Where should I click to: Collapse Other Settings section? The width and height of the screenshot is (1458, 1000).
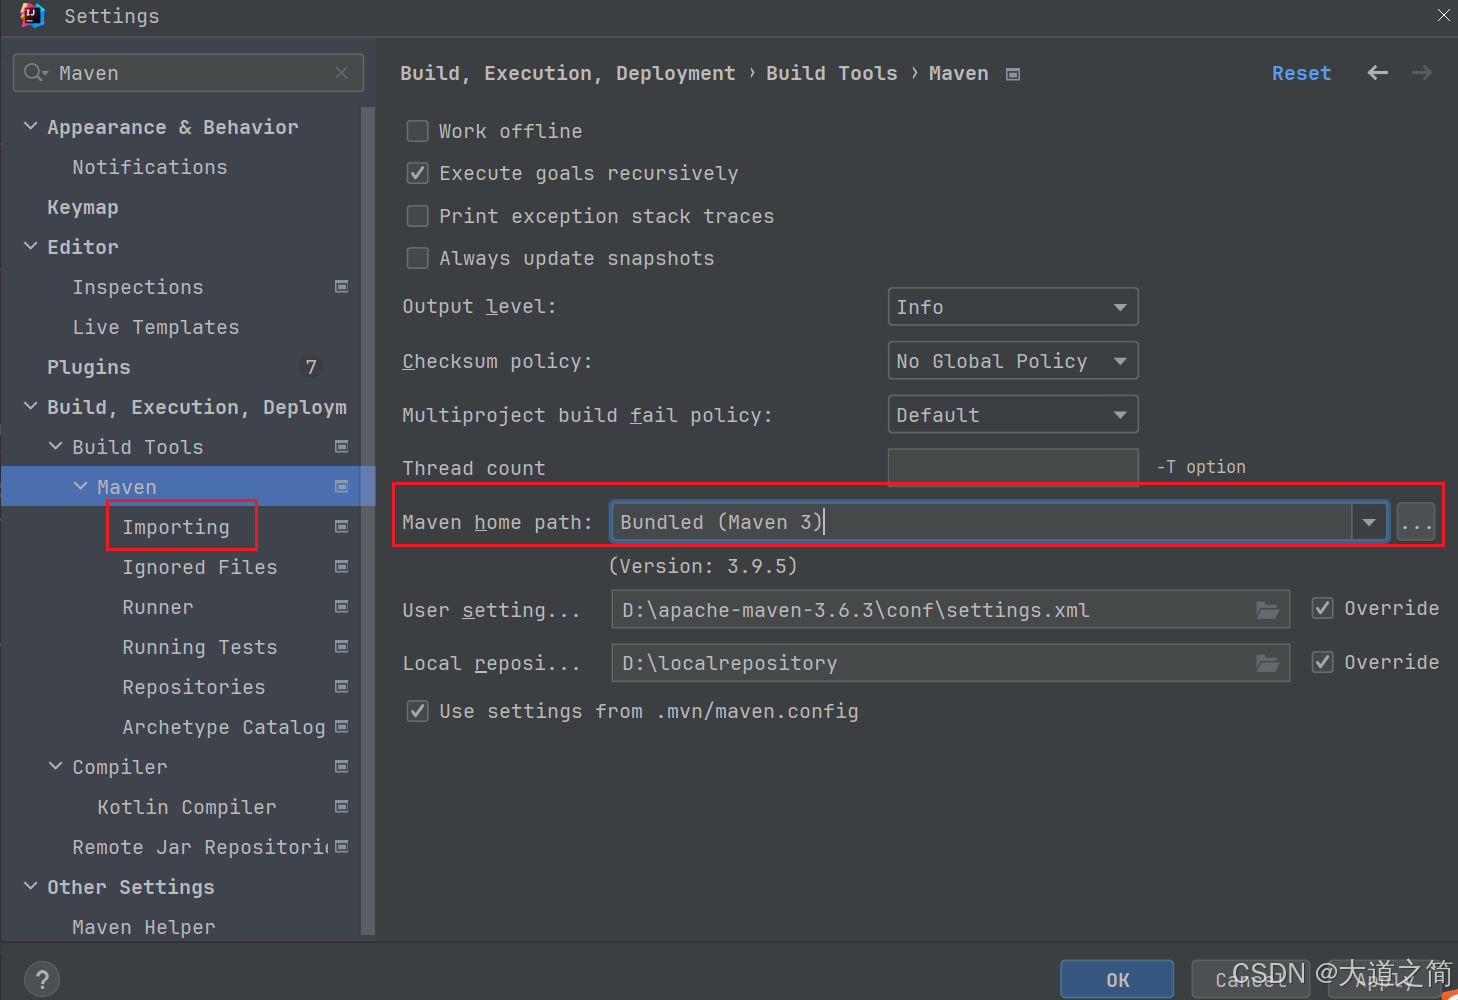(x=31, y=886)
